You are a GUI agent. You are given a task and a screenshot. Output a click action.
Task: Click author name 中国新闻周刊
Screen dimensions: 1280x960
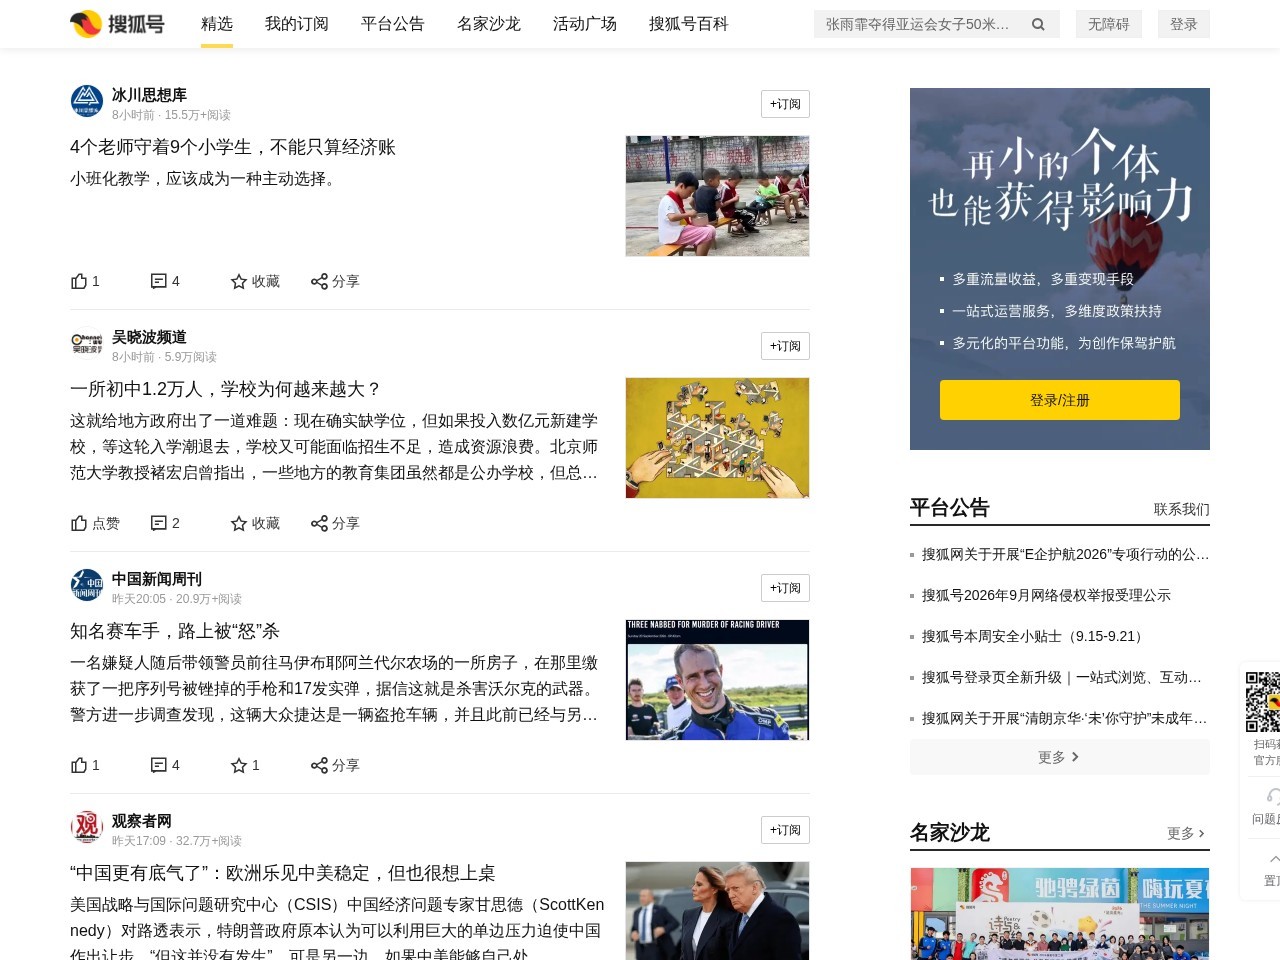157,579
